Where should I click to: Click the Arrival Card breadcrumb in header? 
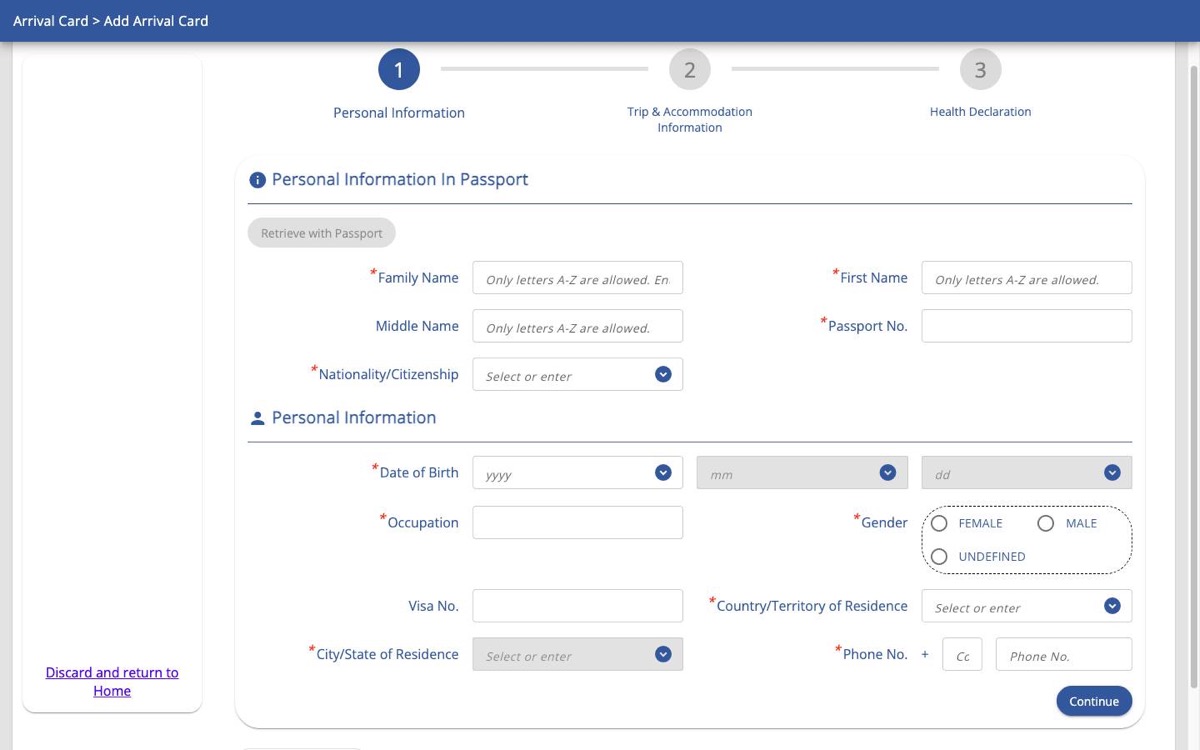pos(50,20)
